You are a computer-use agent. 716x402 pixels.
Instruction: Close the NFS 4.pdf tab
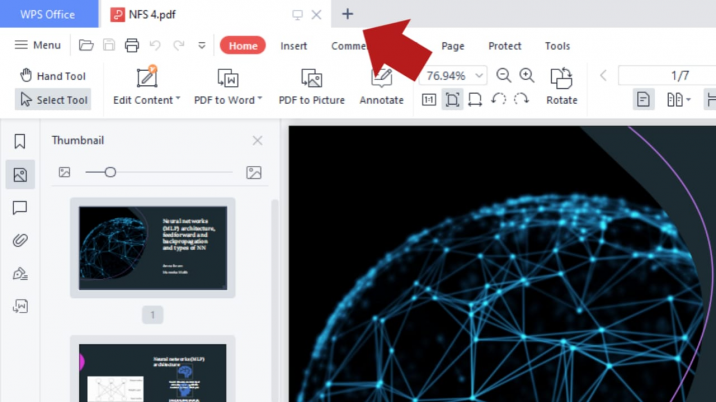pos(316,15)
